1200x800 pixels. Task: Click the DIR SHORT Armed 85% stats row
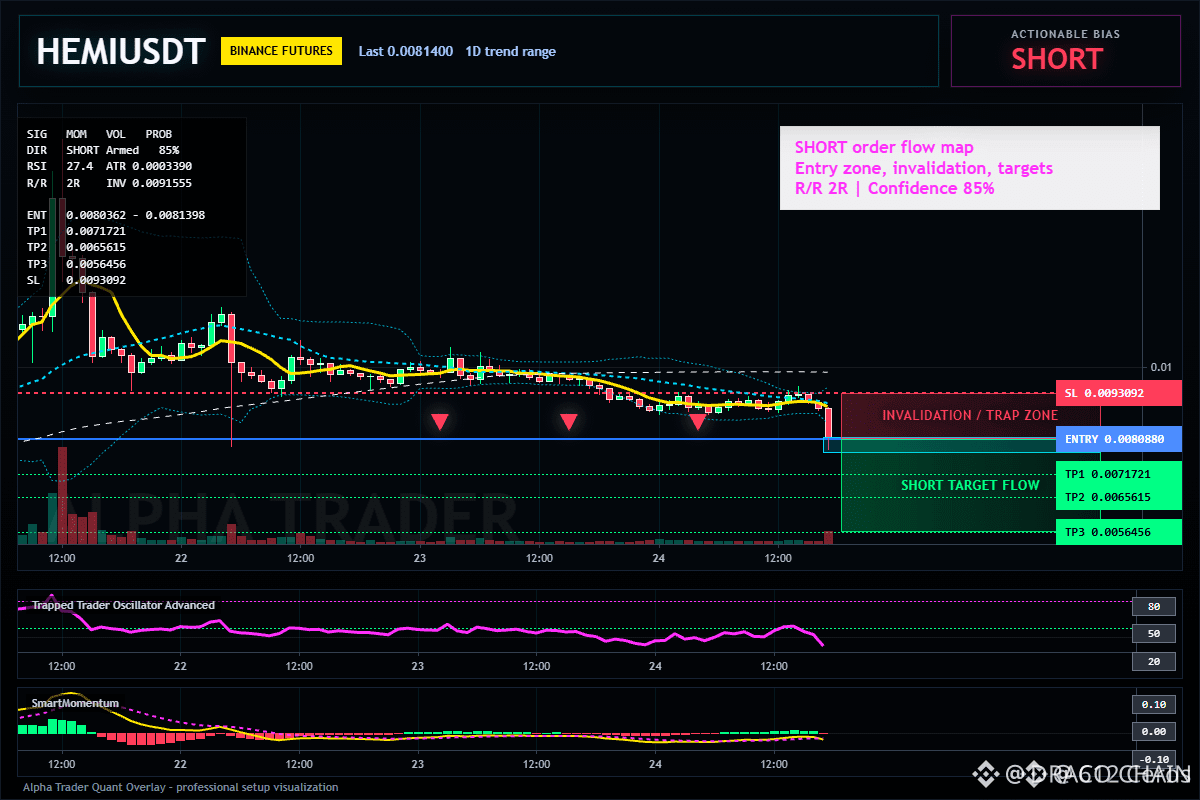pos(103,149)
